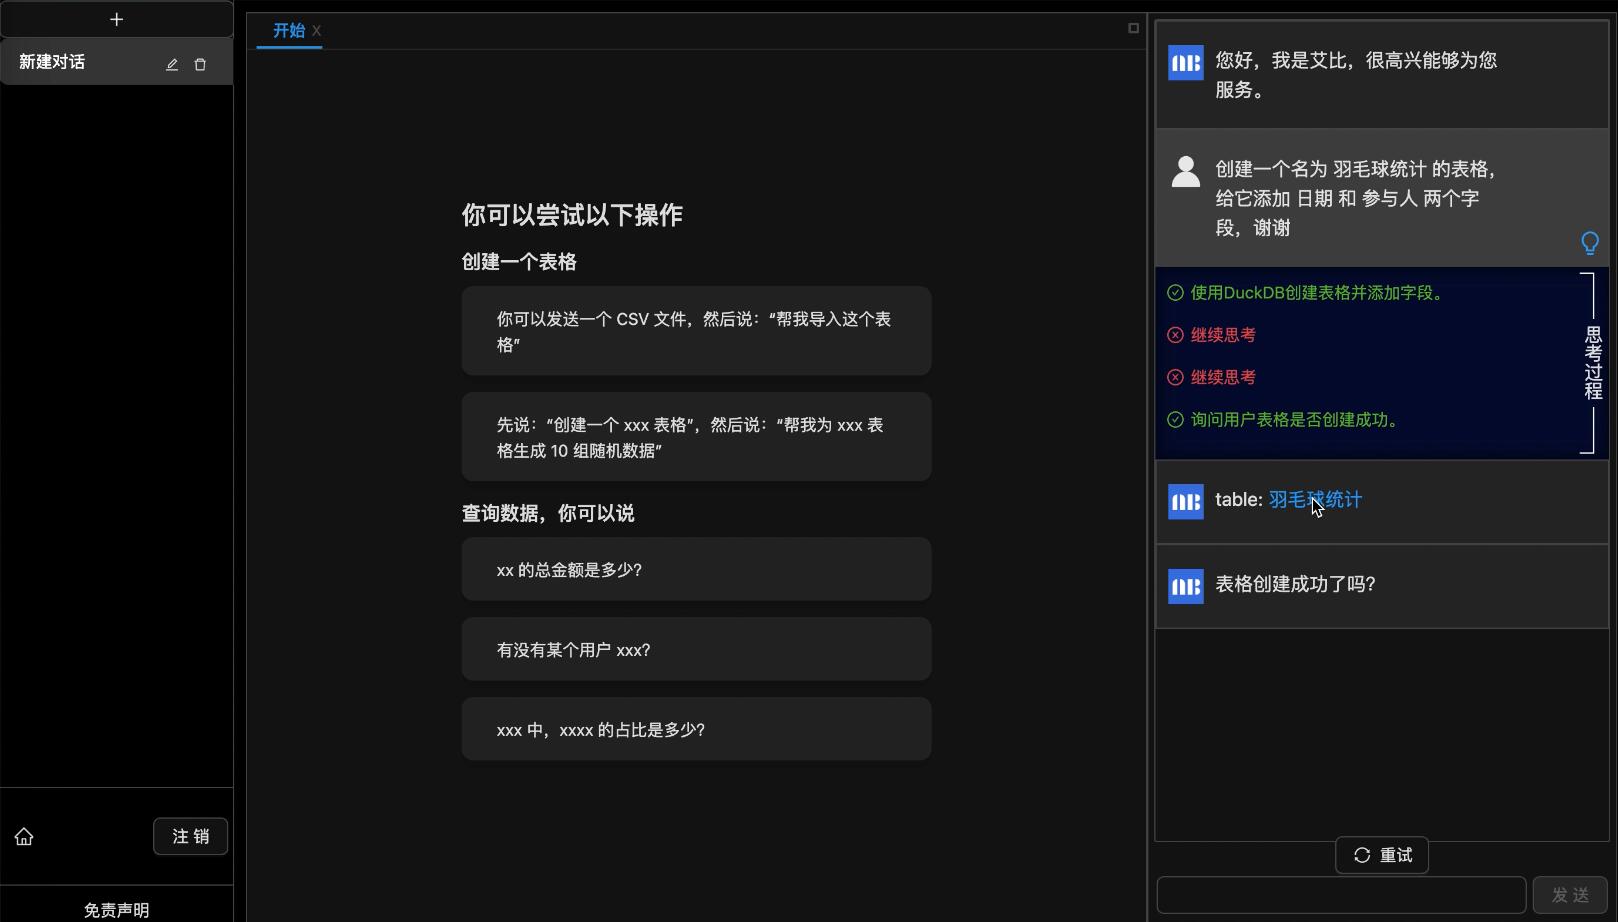Choose the 'xx 的总金额是多少?' suggestion card
Screen dimensions: 1618x922
696,570
